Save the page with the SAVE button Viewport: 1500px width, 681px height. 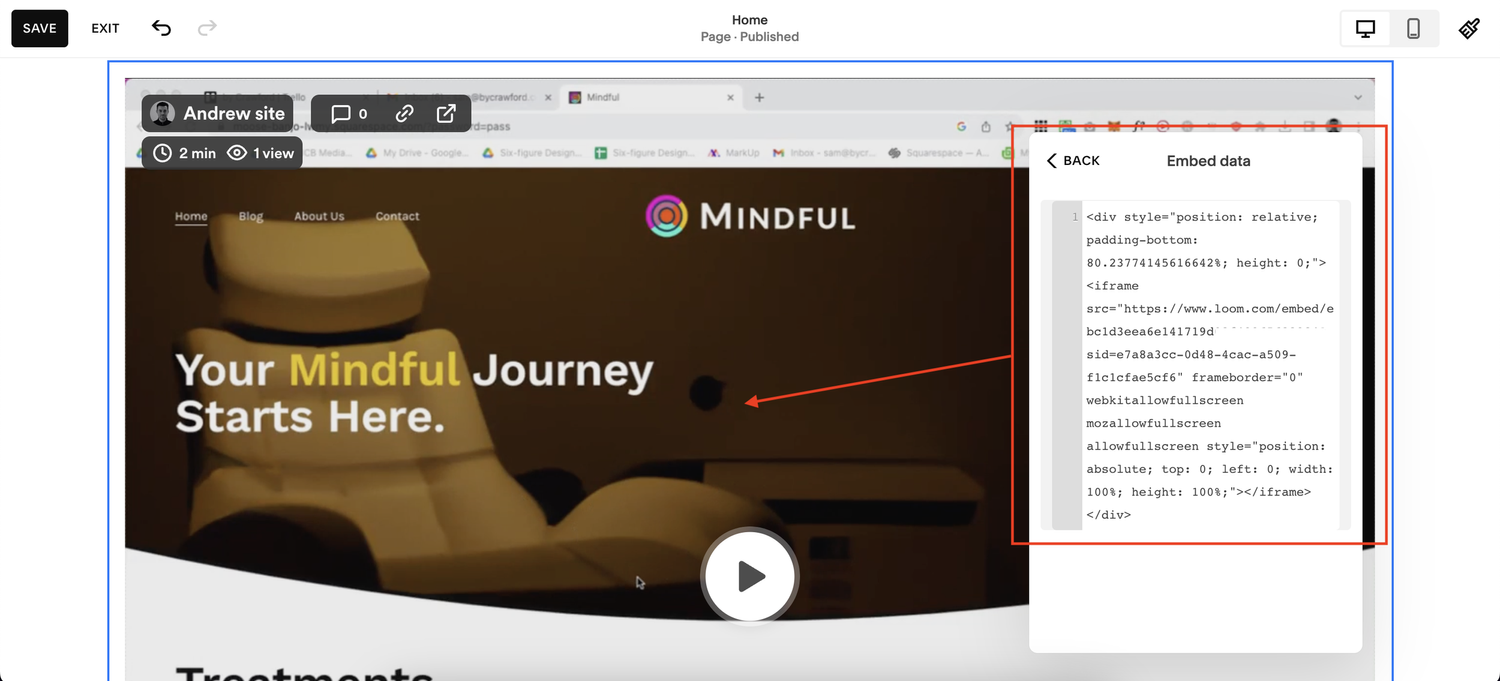[40, 28]
